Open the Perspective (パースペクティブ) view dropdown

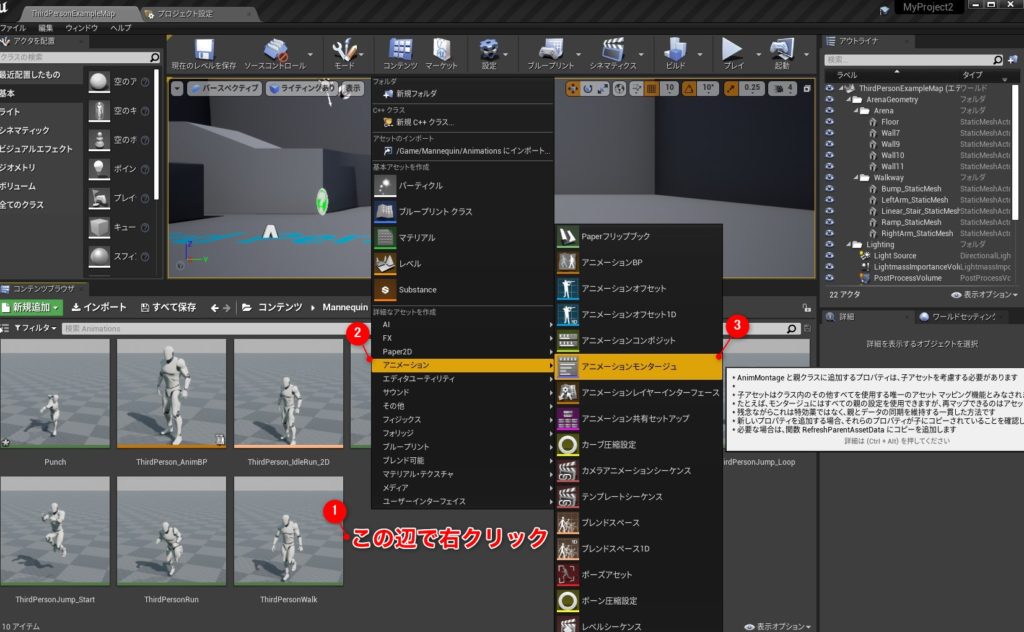225,88
